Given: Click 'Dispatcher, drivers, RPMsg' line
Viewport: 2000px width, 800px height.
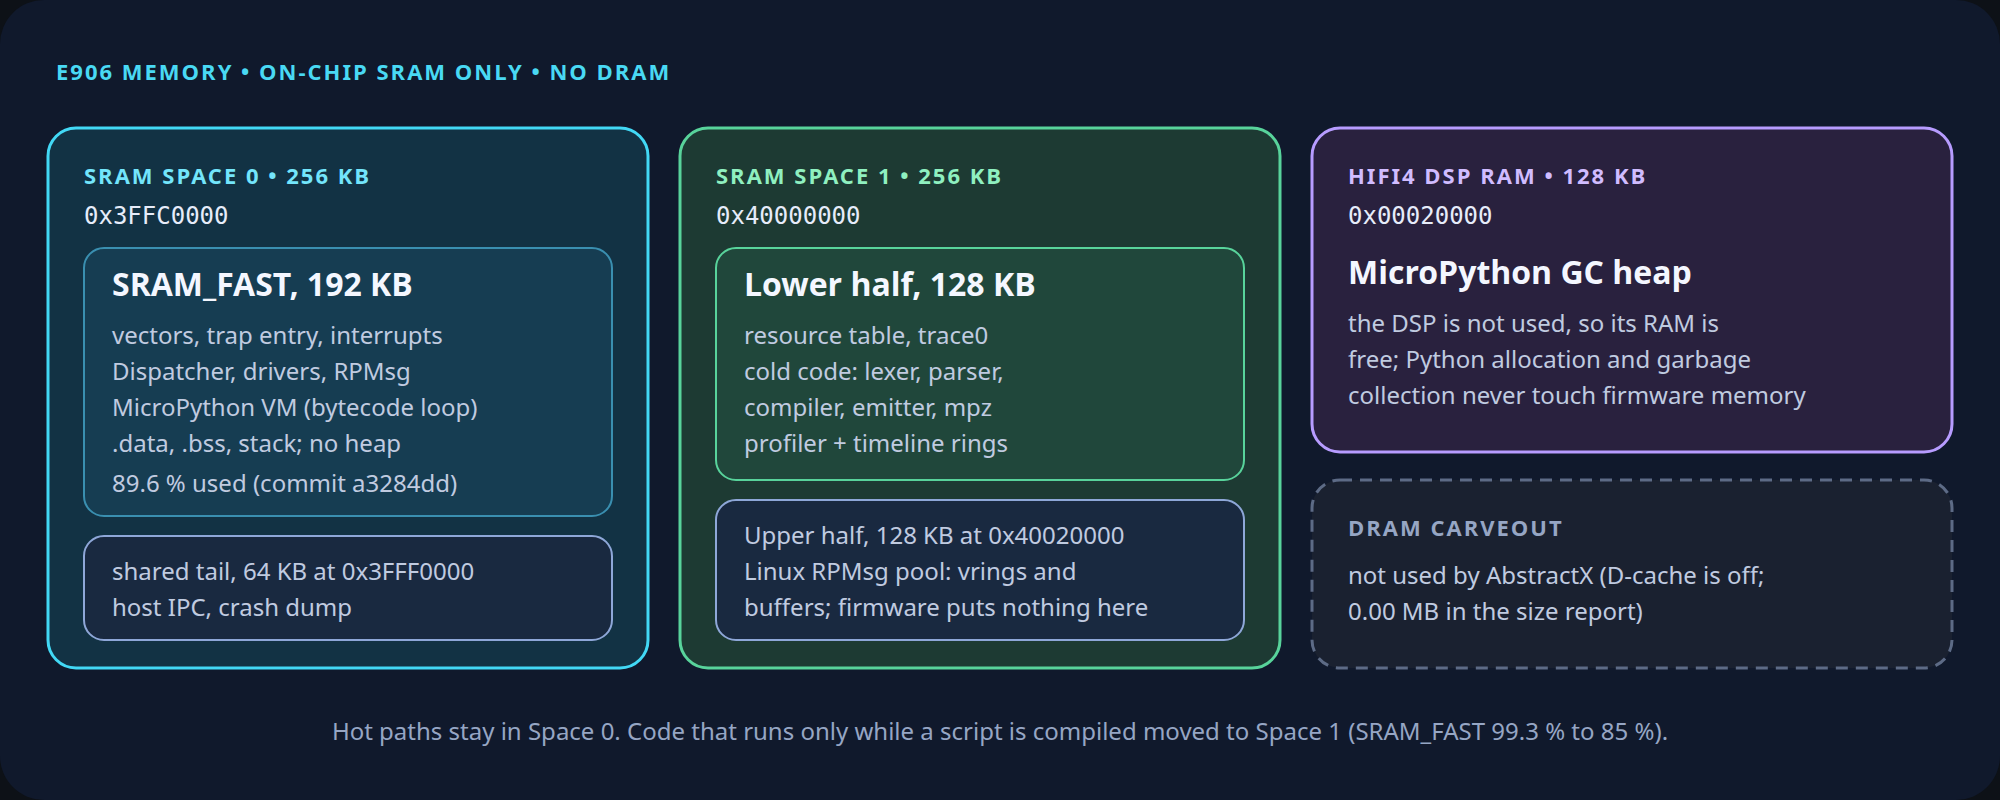Looking at the screenshot, I should (261, 372).
